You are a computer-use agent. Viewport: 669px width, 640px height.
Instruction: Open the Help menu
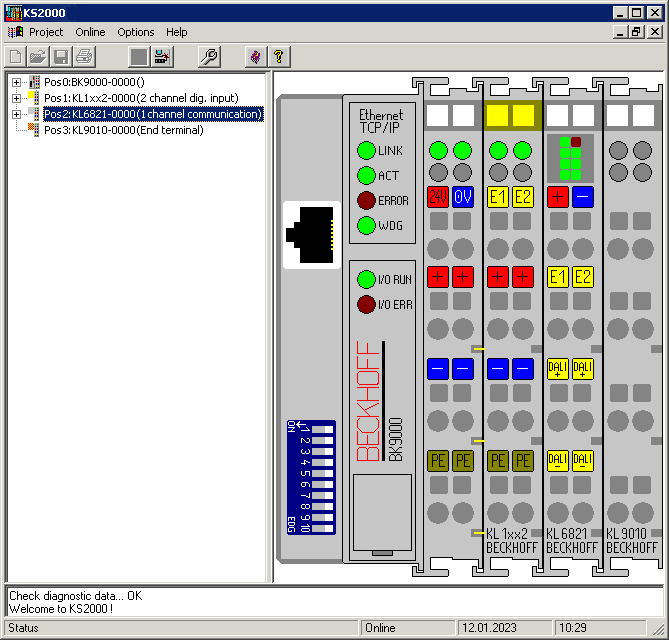[x=177, y=32]
